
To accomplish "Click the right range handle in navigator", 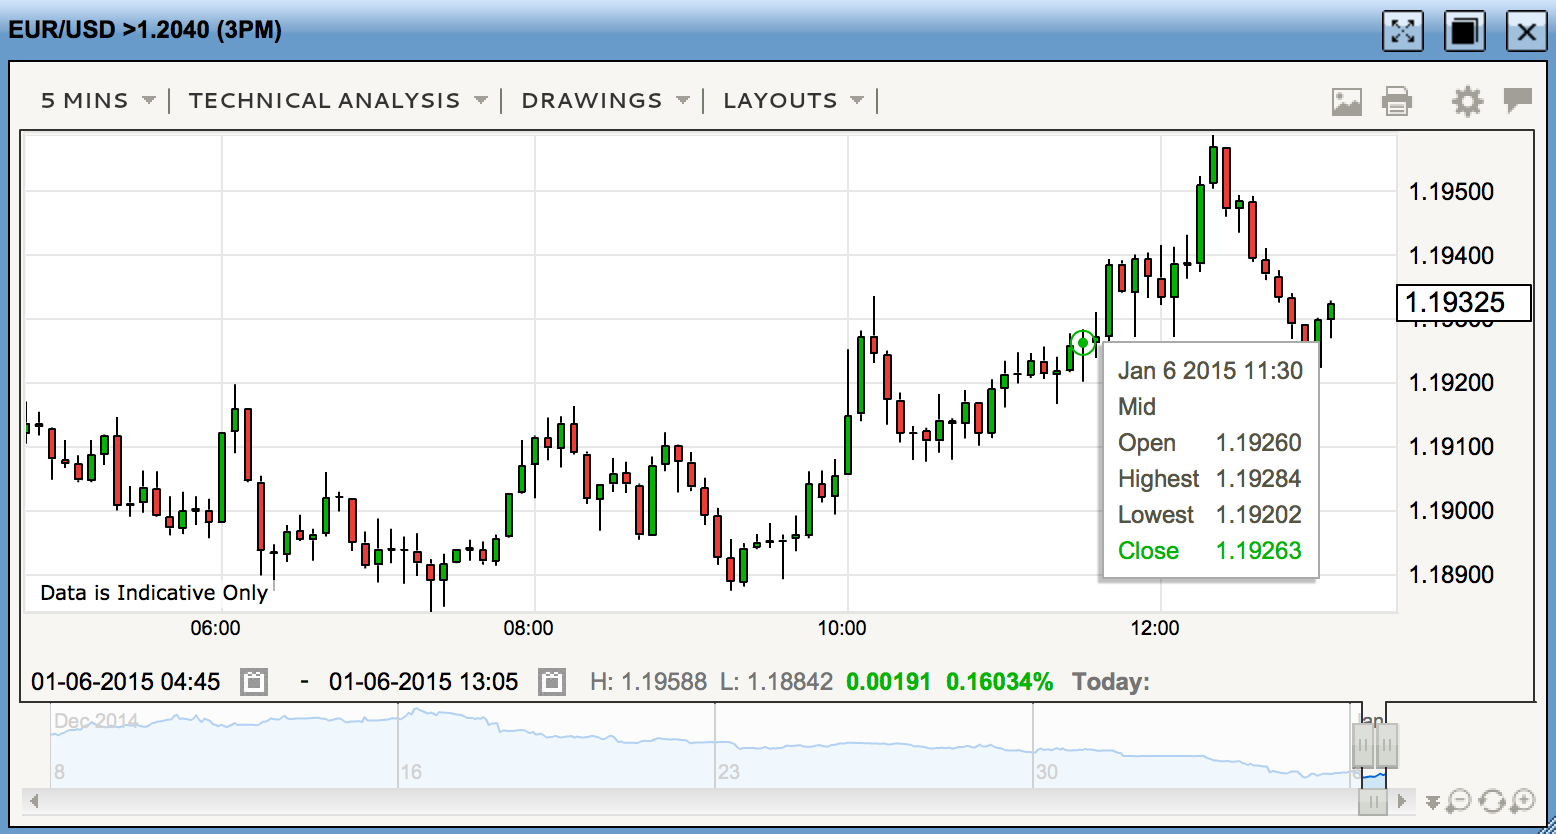I will tap(1387, 745).
